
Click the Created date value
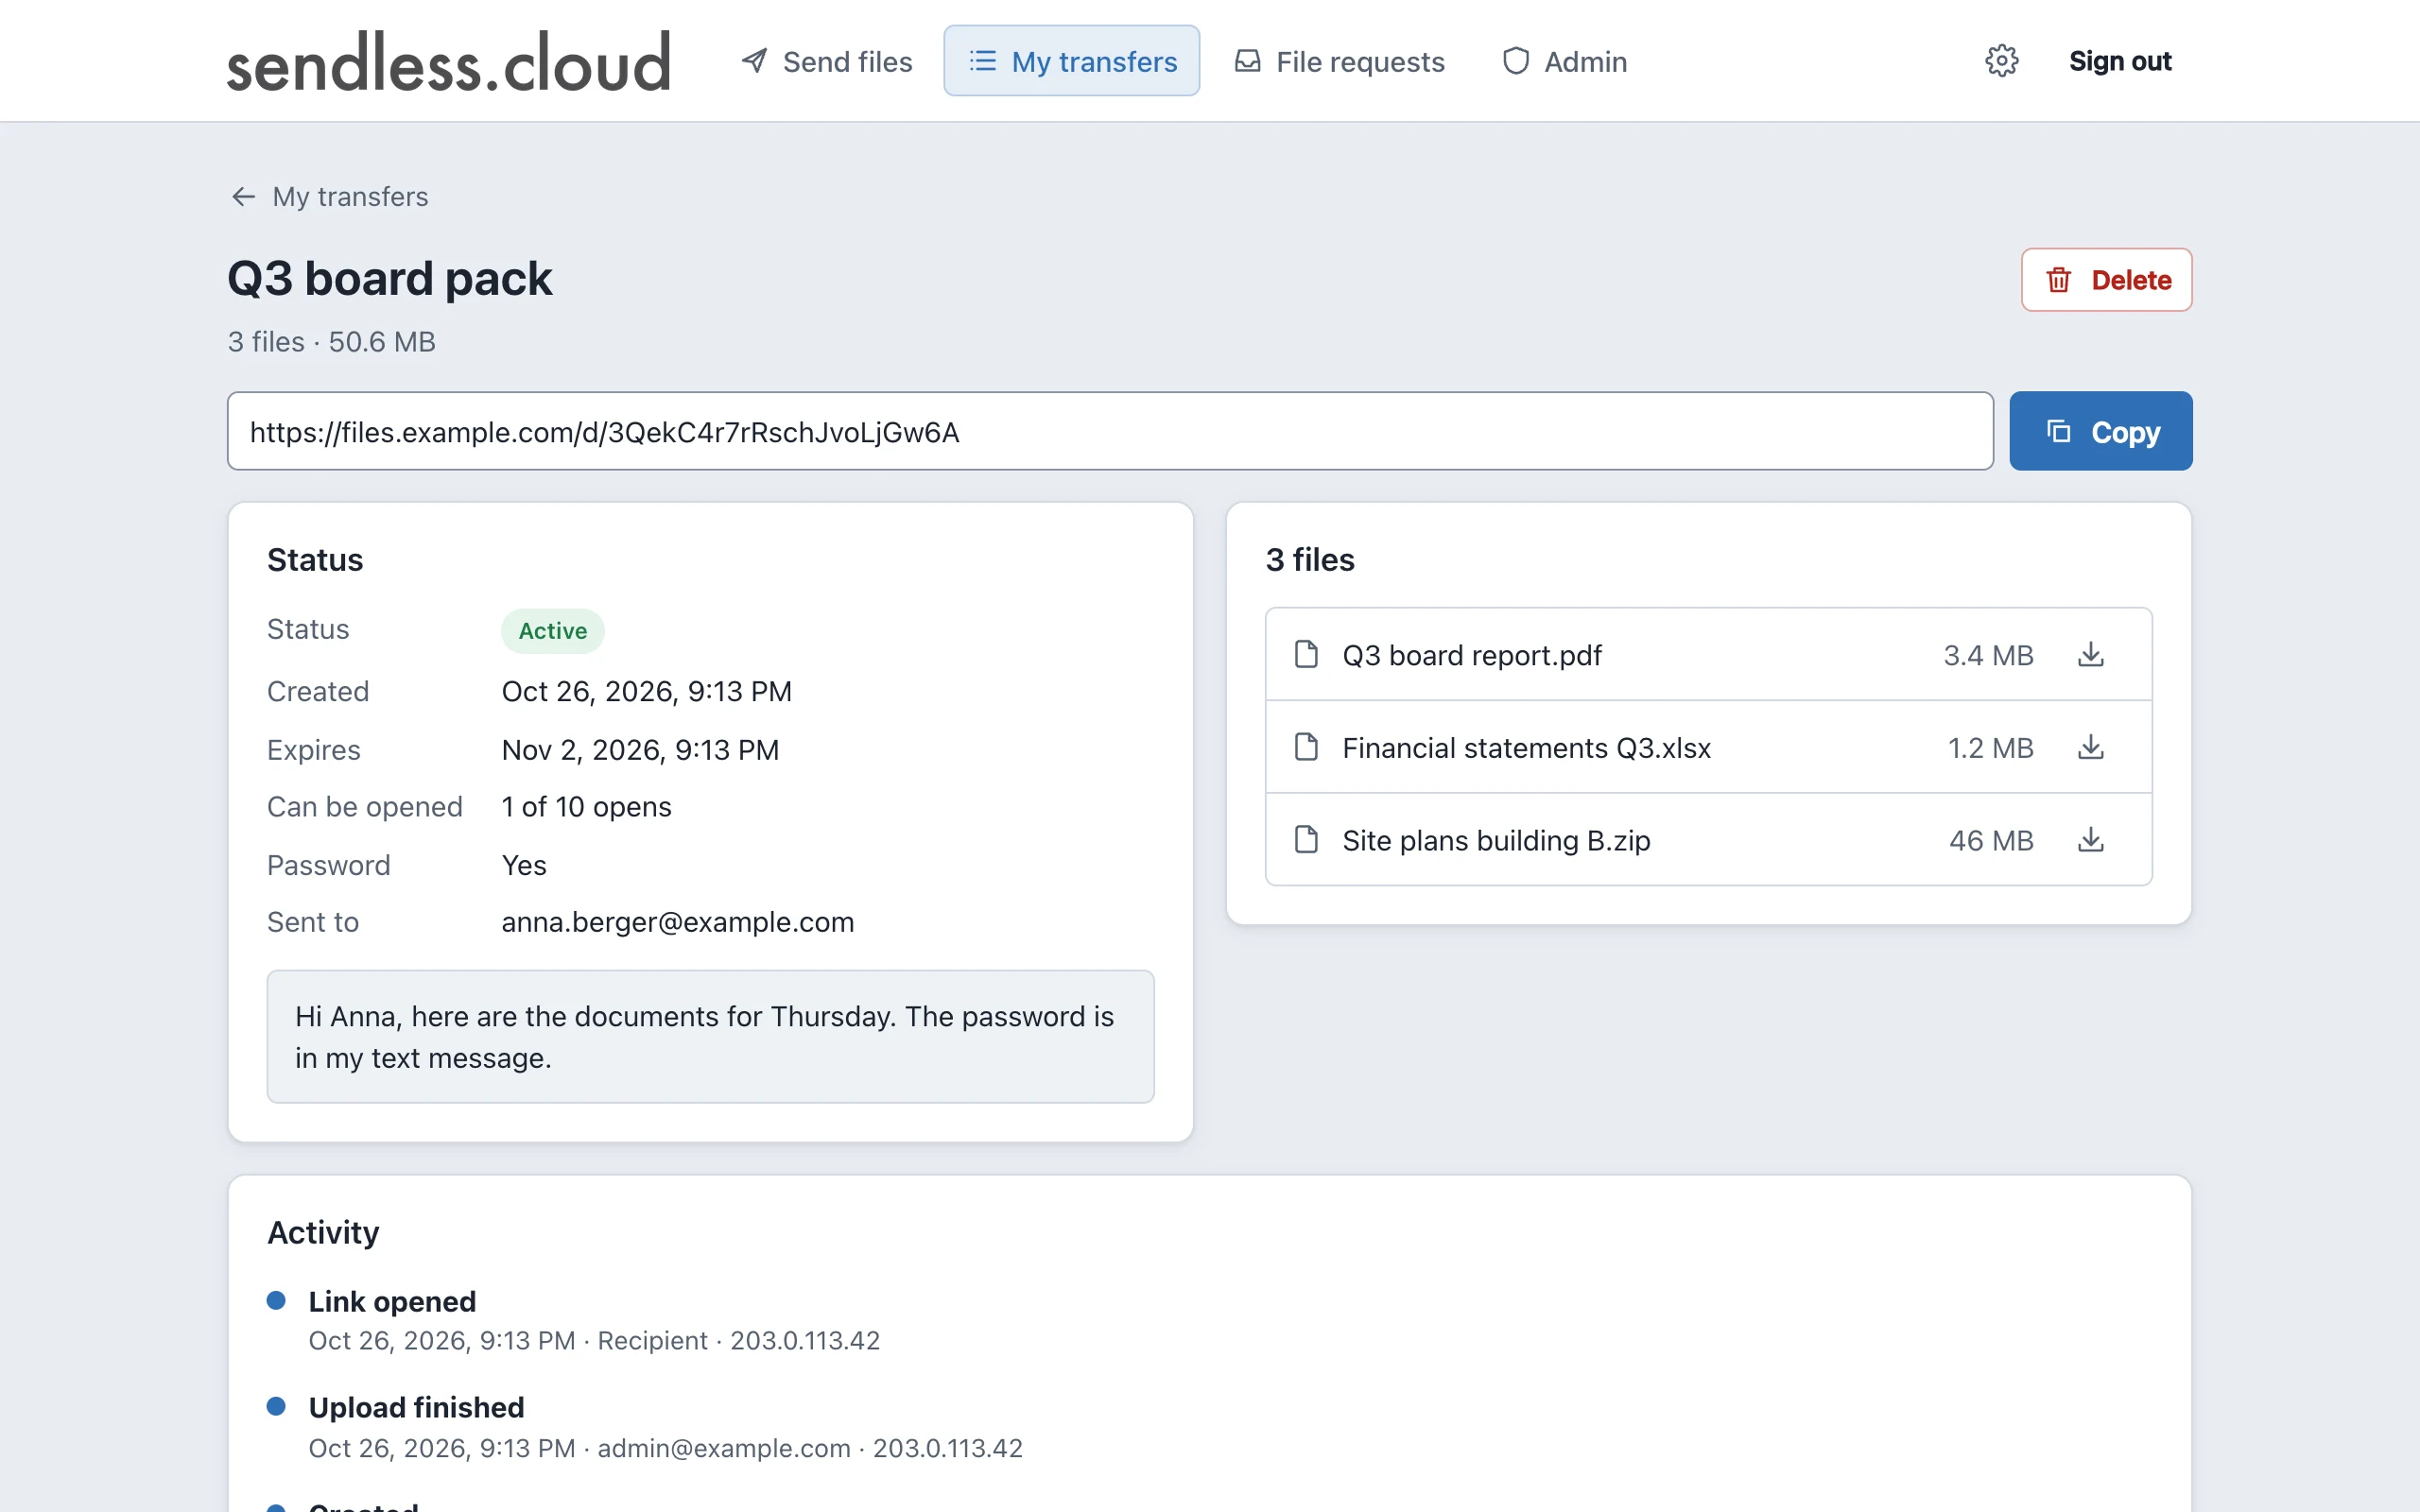click(x=646, y=691)
